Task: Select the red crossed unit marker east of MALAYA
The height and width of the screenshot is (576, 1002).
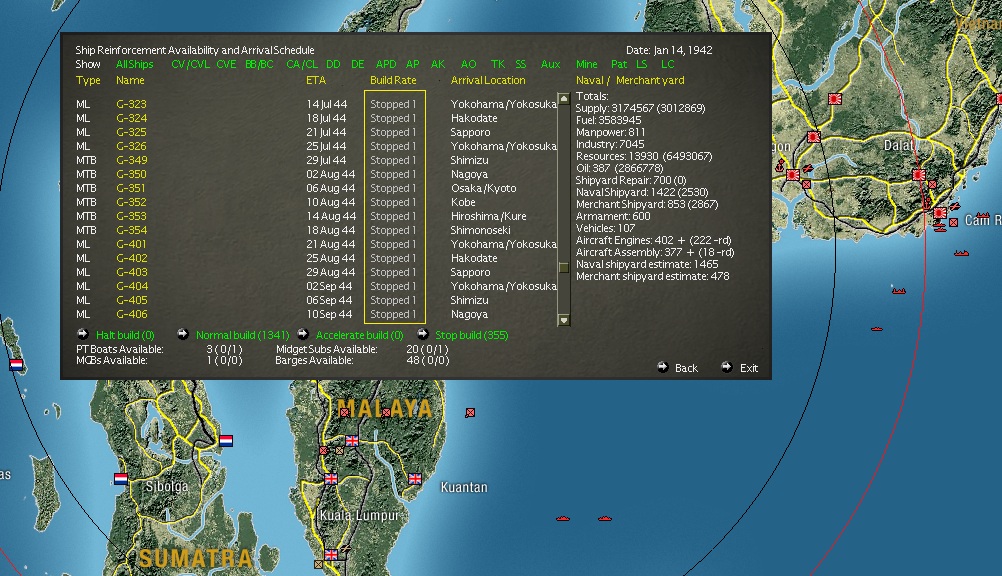Action: point(470,413)
